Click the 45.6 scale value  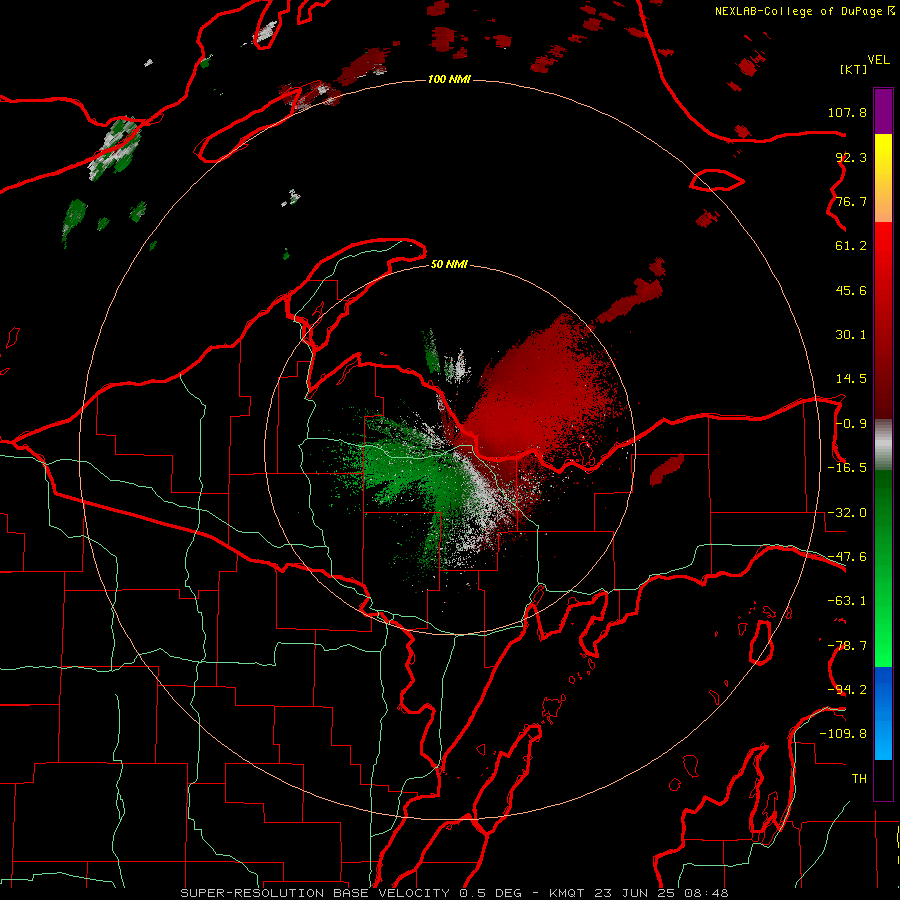tap(851, 290)
